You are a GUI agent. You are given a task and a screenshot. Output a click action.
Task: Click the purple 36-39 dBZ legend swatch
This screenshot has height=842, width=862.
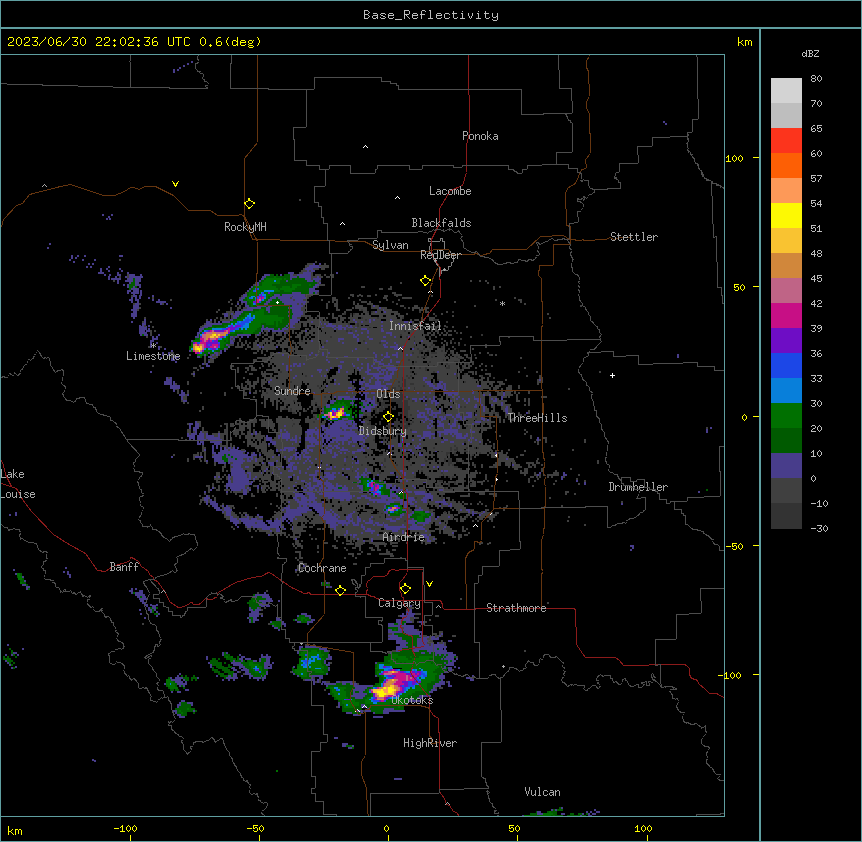pos(786,341)
